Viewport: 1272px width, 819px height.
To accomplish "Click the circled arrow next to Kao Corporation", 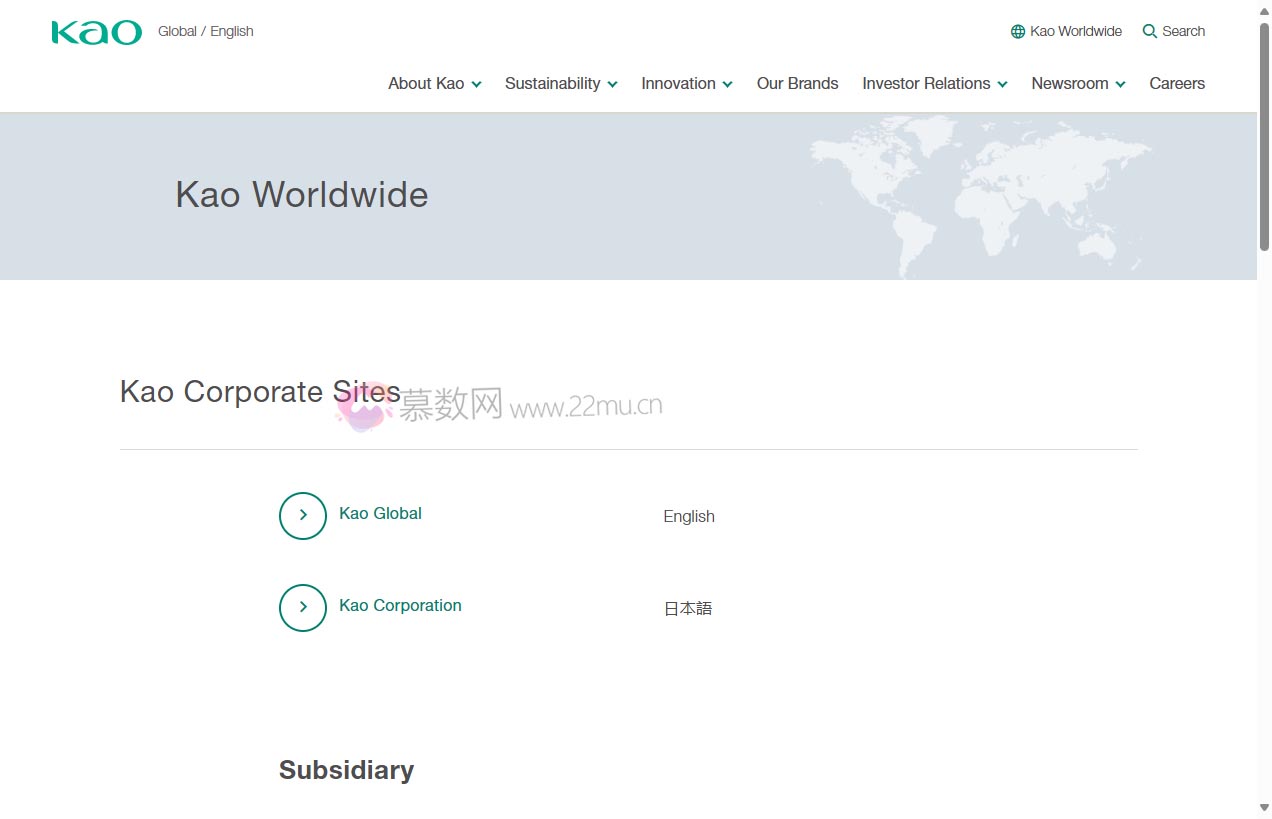I will pyautogui.click(x=303, y=608).
